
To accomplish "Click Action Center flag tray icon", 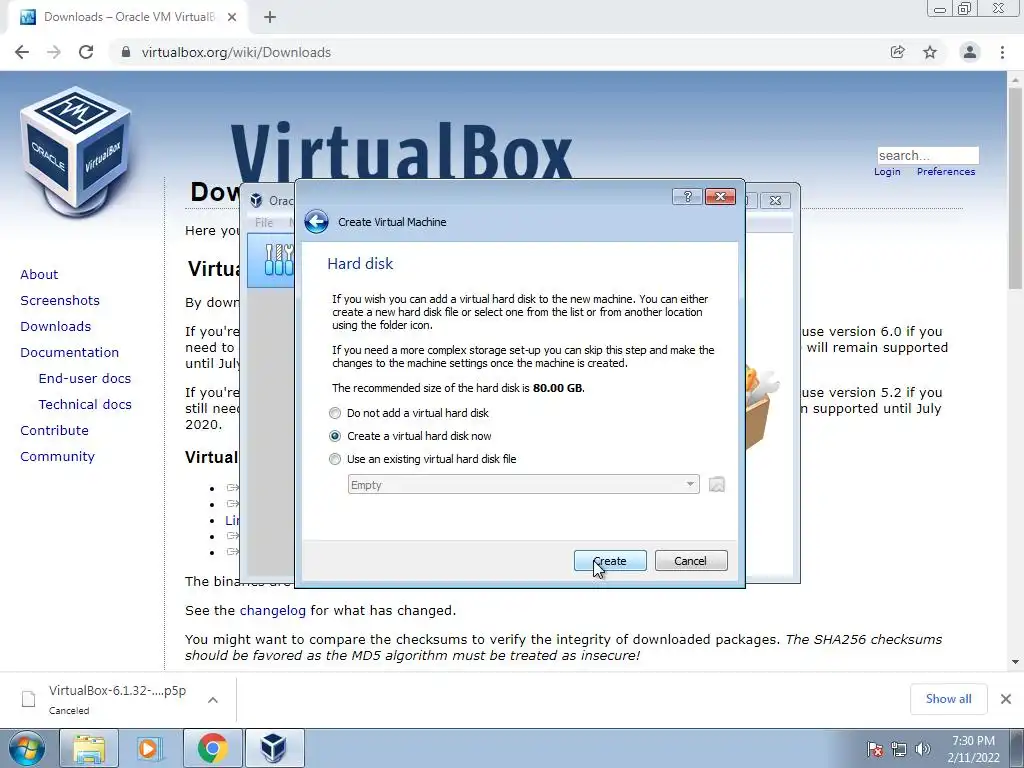I will (x=875, y=750).
